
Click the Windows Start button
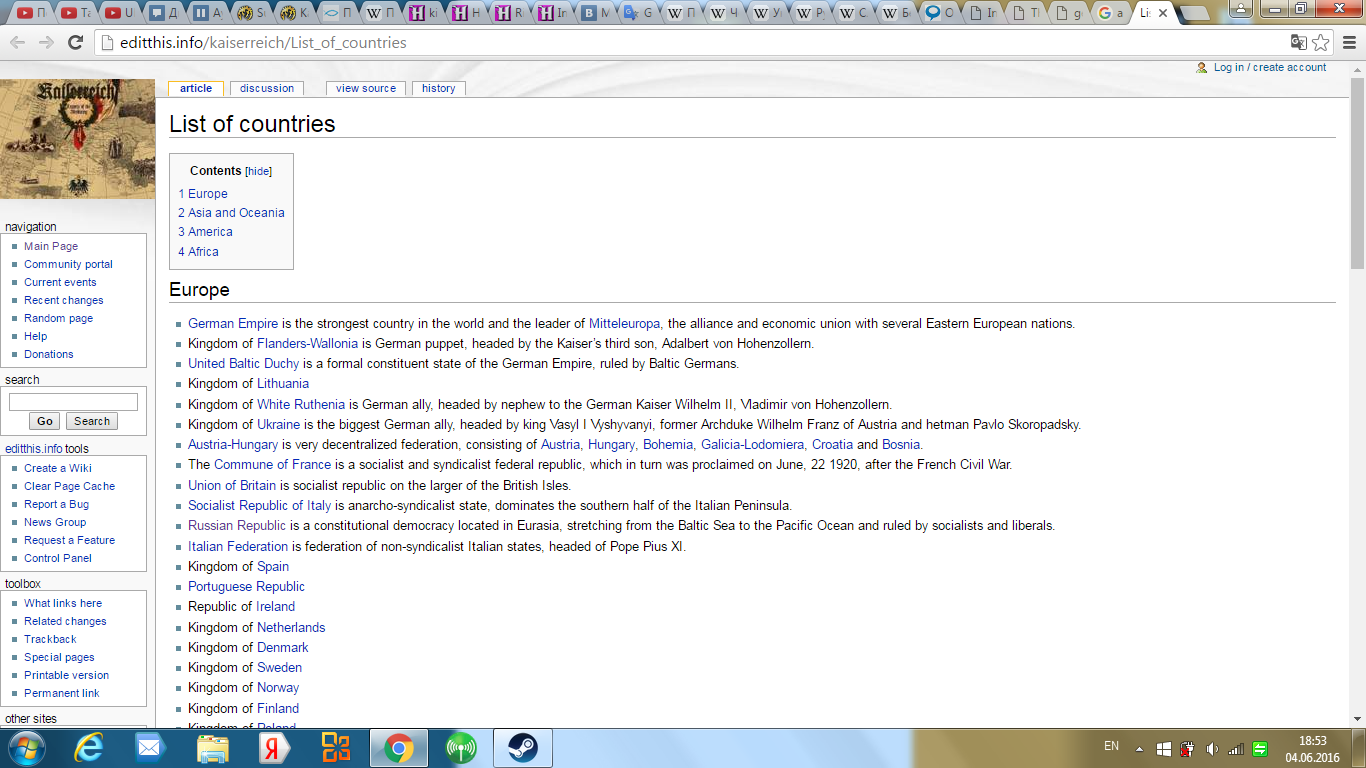click(25, 748)
